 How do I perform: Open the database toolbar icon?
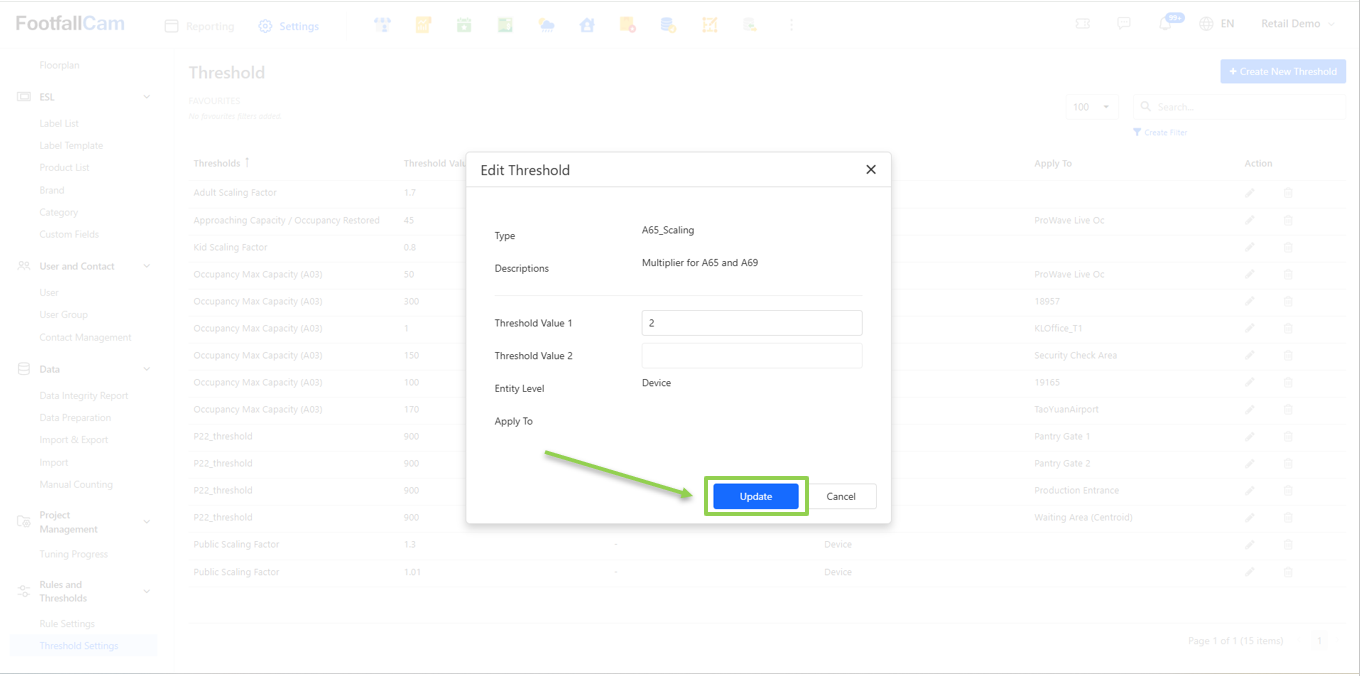pyautogui.click(x=668, y=25)
